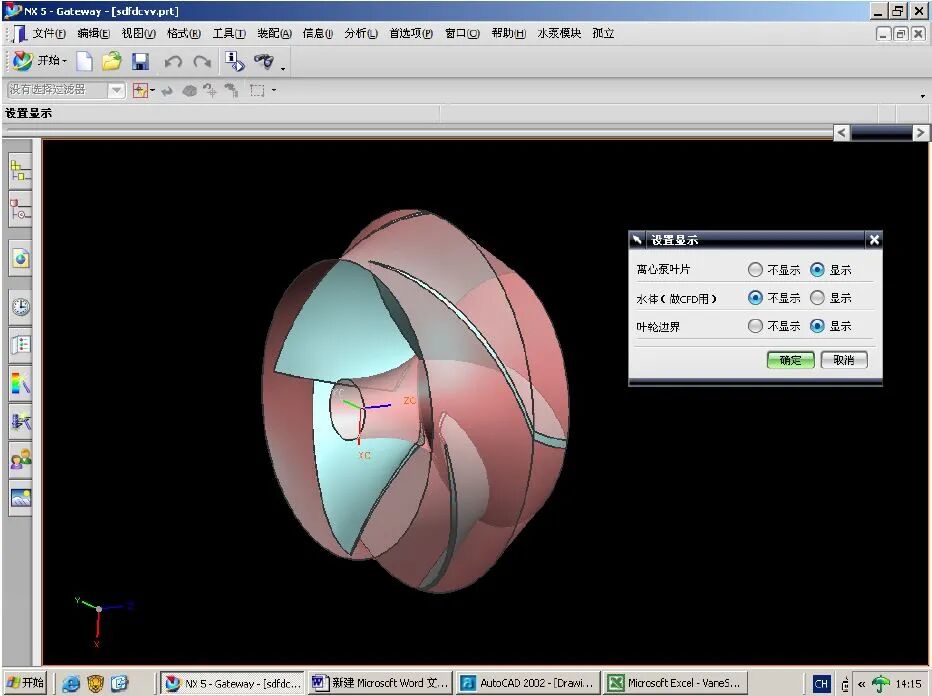Image resolution: width=932 pixels, height=696 pixels.
Task: Open the landscape picture sidebar tab
Action: point(20,498)
